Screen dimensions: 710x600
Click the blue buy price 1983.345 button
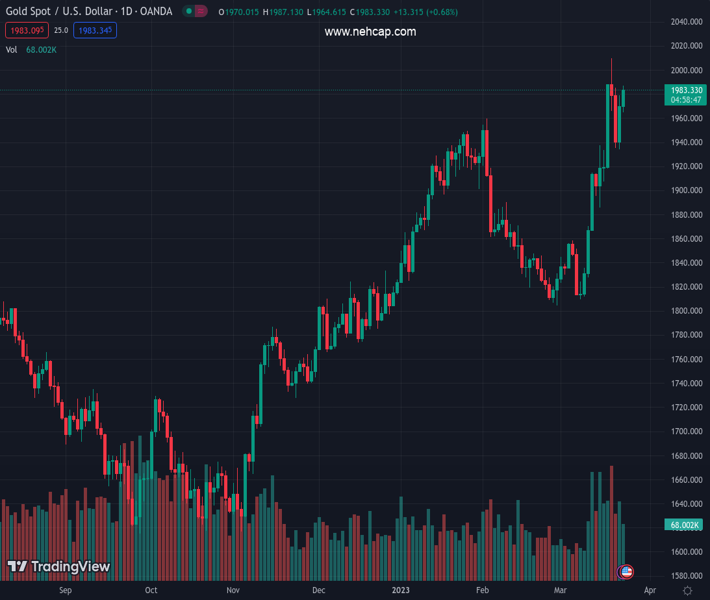coord(96,31)
